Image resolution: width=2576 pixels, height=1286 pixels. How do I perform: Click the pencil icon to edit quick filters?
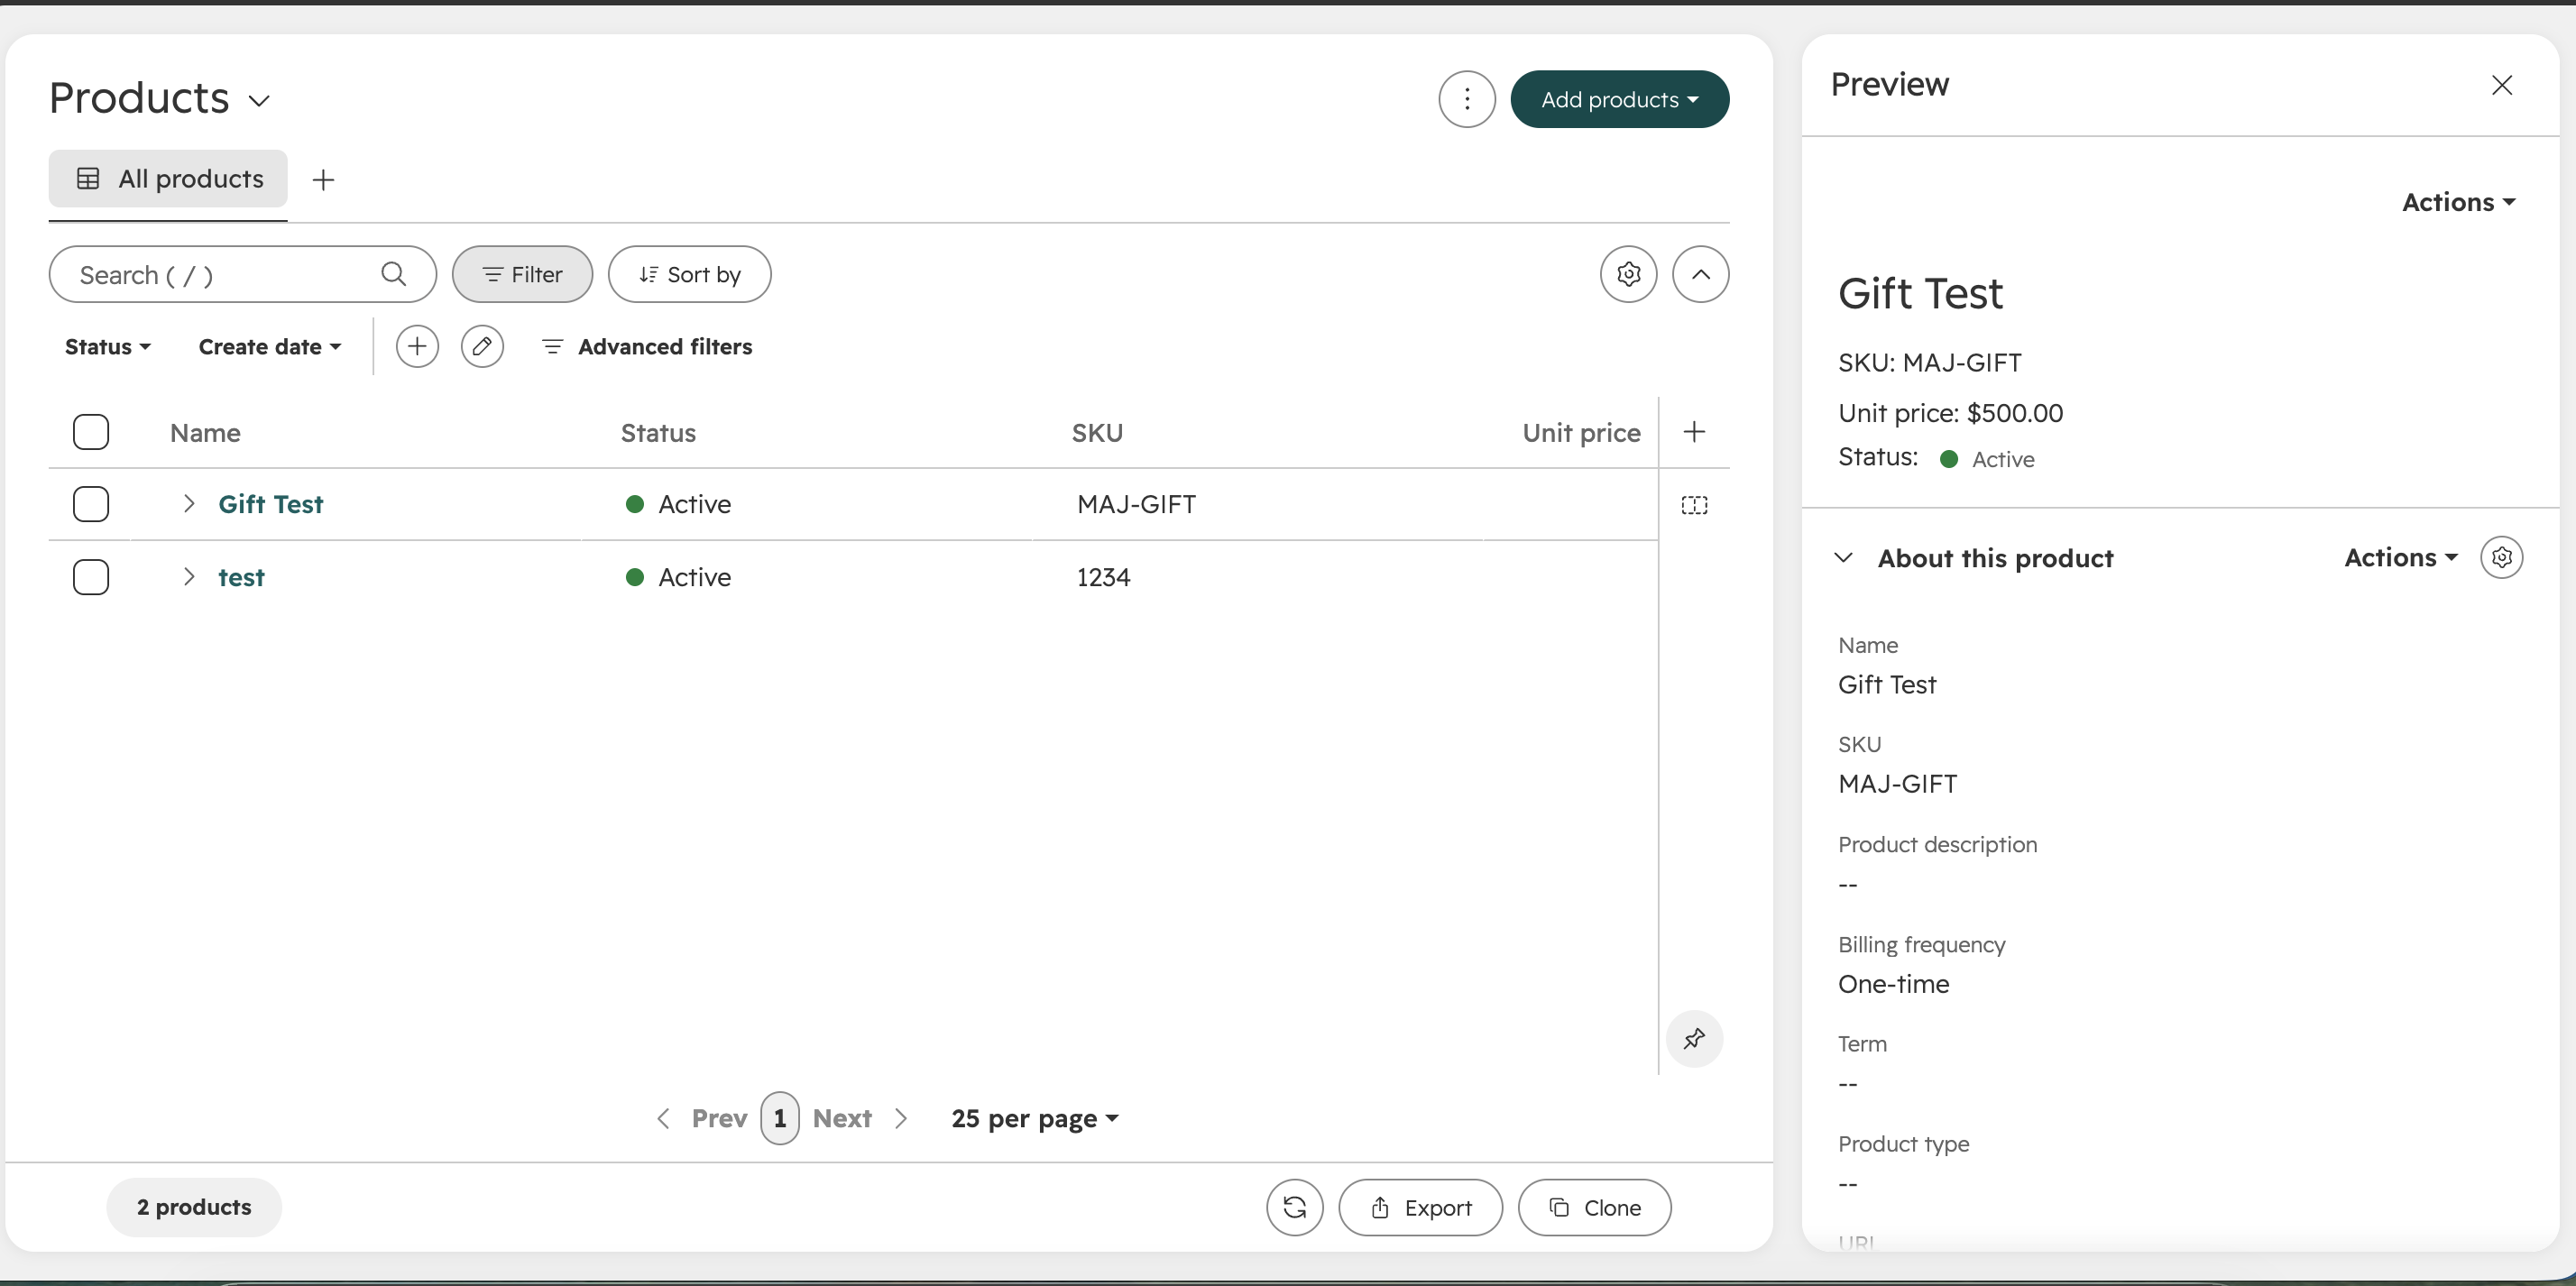(482, 346)
